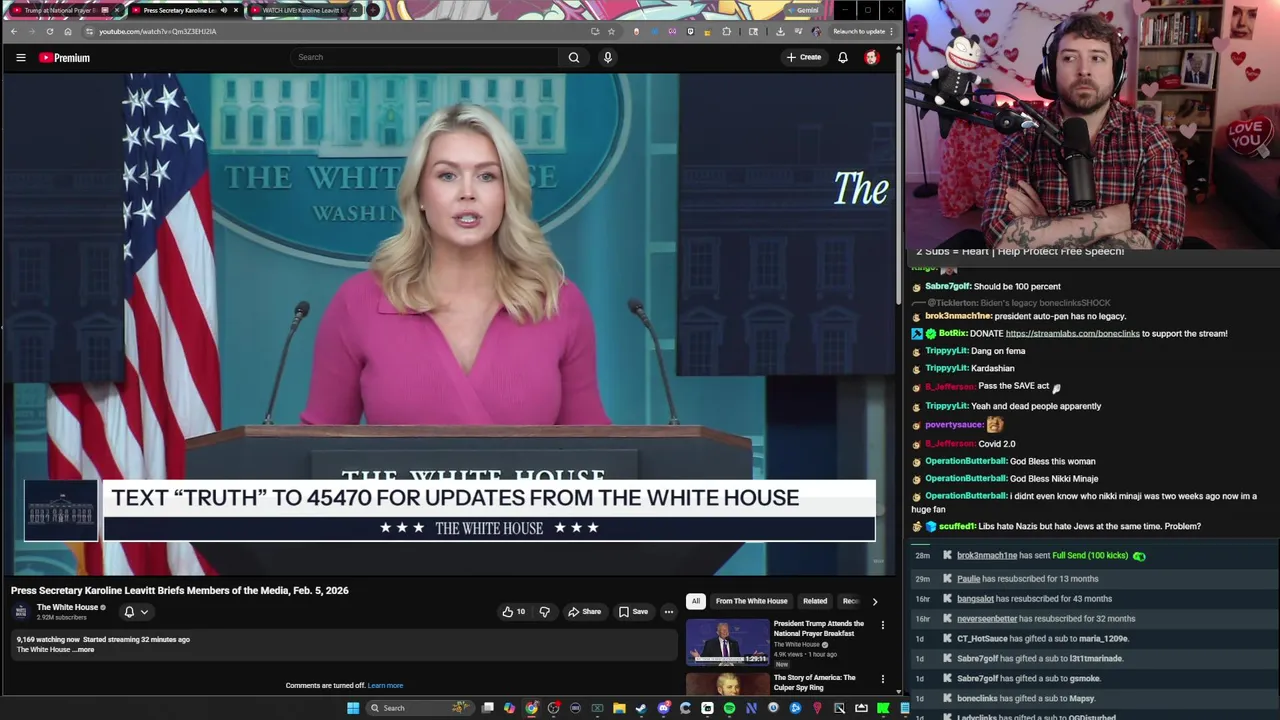
Task: Open the browser extensions puzzle icon
Action: coord(727,31)
